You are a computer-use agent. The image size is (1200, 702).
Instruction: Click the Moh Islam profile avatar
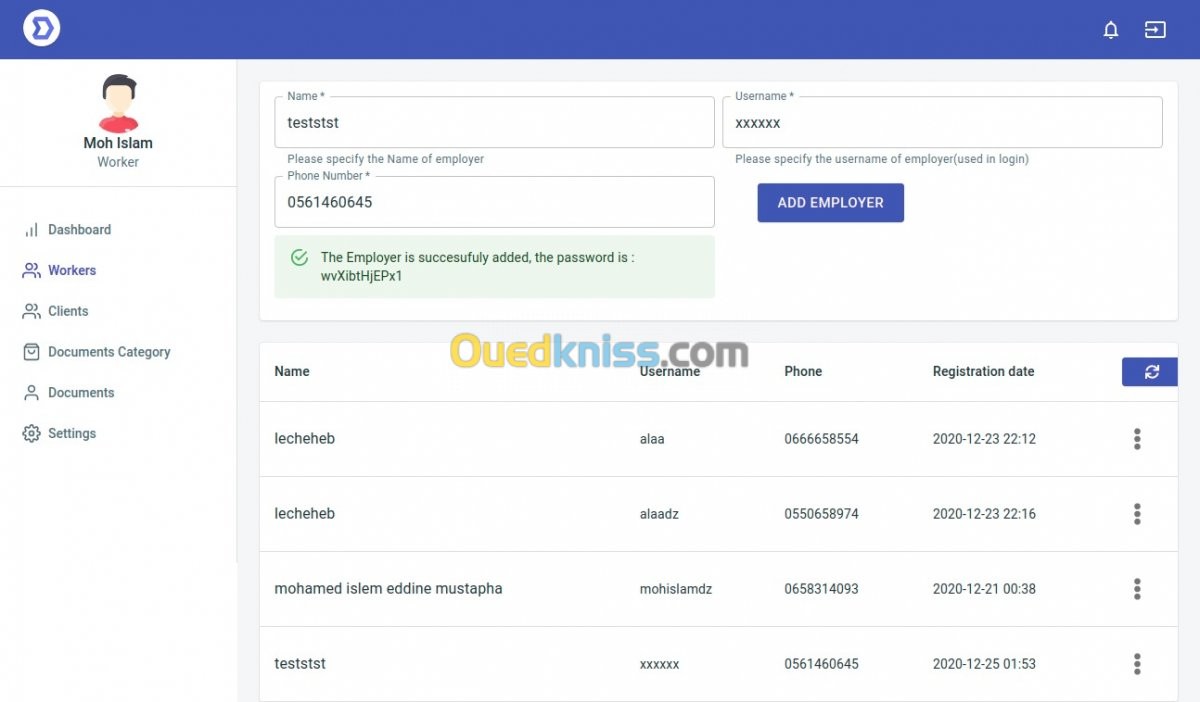pyautogui.click(x=119, y=103)
